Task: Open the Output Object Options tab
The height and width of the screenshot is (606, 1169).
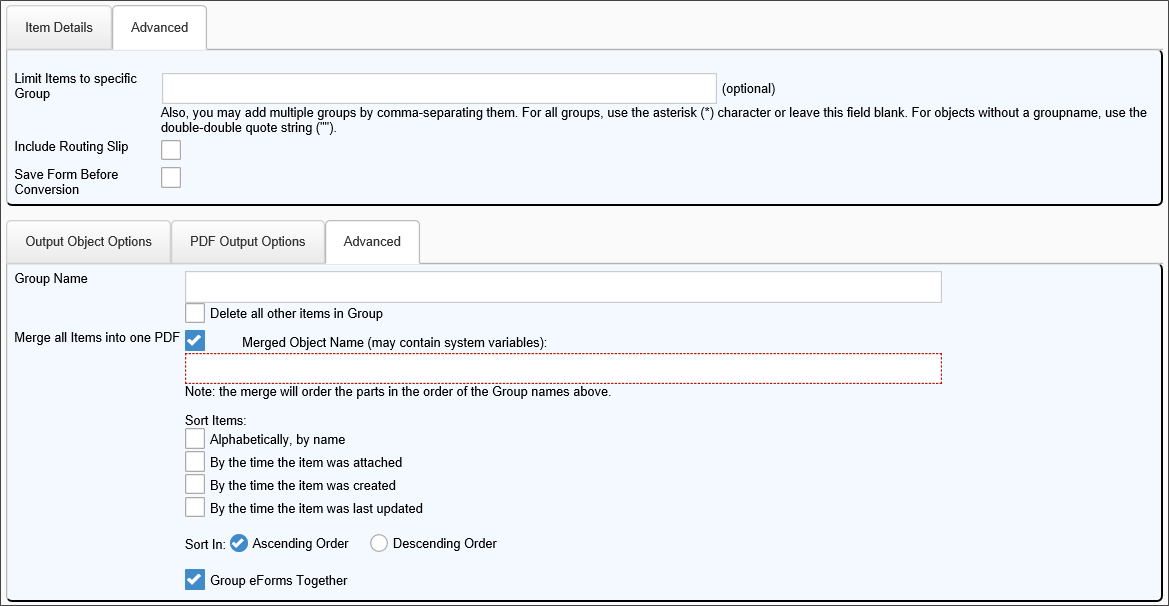Action: point(89,241)
